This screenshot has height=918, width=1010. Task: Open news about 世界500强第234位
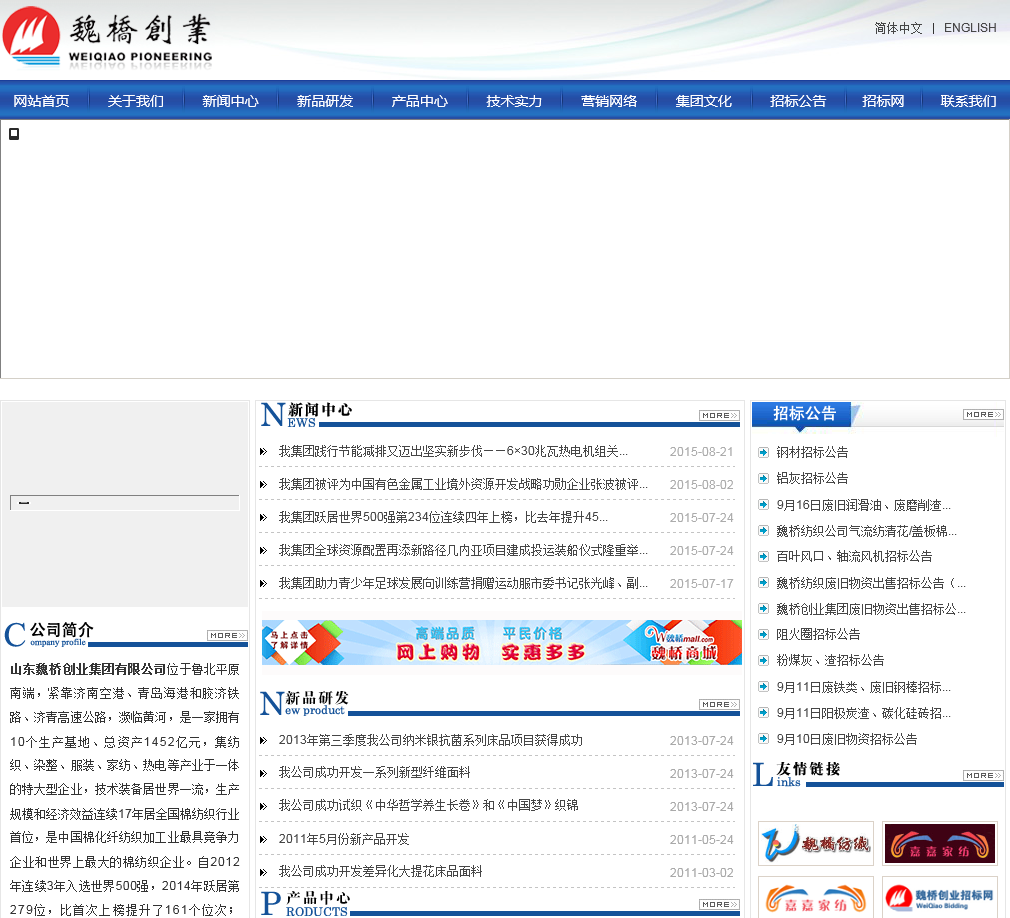tap(443, 517)
